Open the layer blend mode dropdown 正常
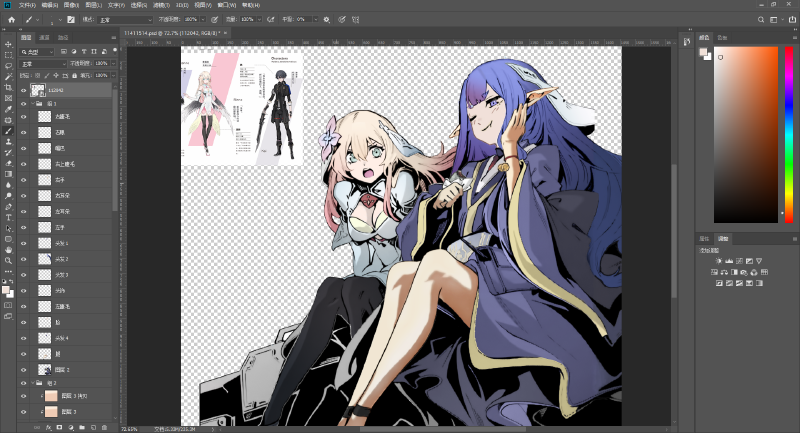This screenshot has height=433, width=800. [x=42, y=62]
